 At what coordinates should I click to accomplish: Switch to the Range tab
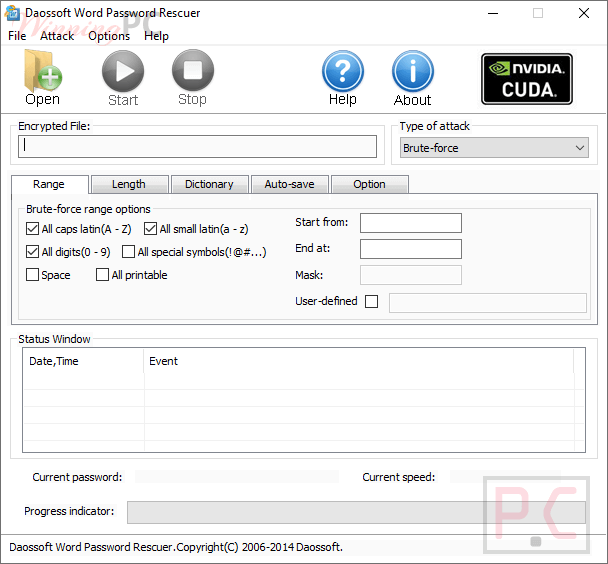[49, 184]
